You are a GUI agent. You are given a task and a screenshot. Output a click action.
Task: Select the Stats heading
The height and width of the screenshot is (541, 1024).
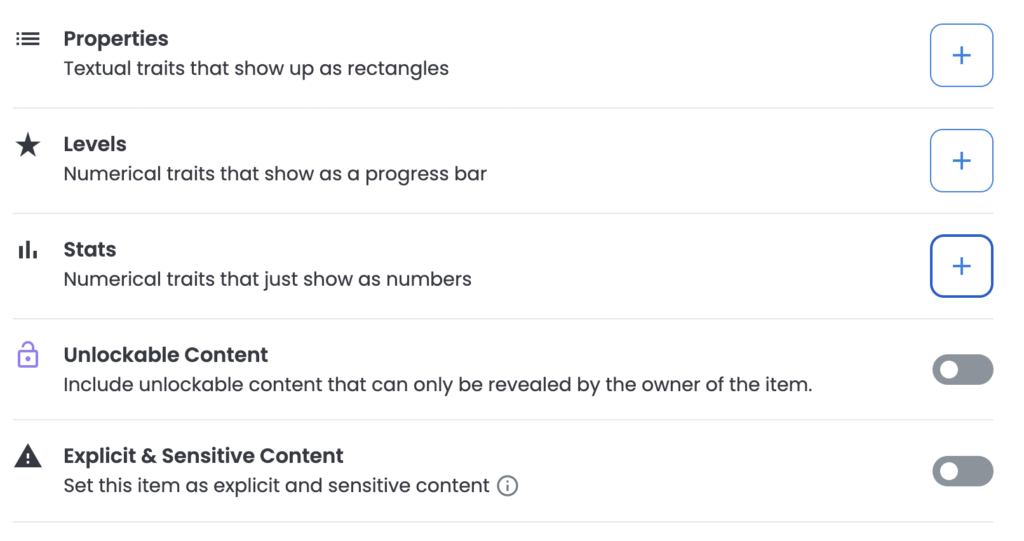[x=89, y=250]
